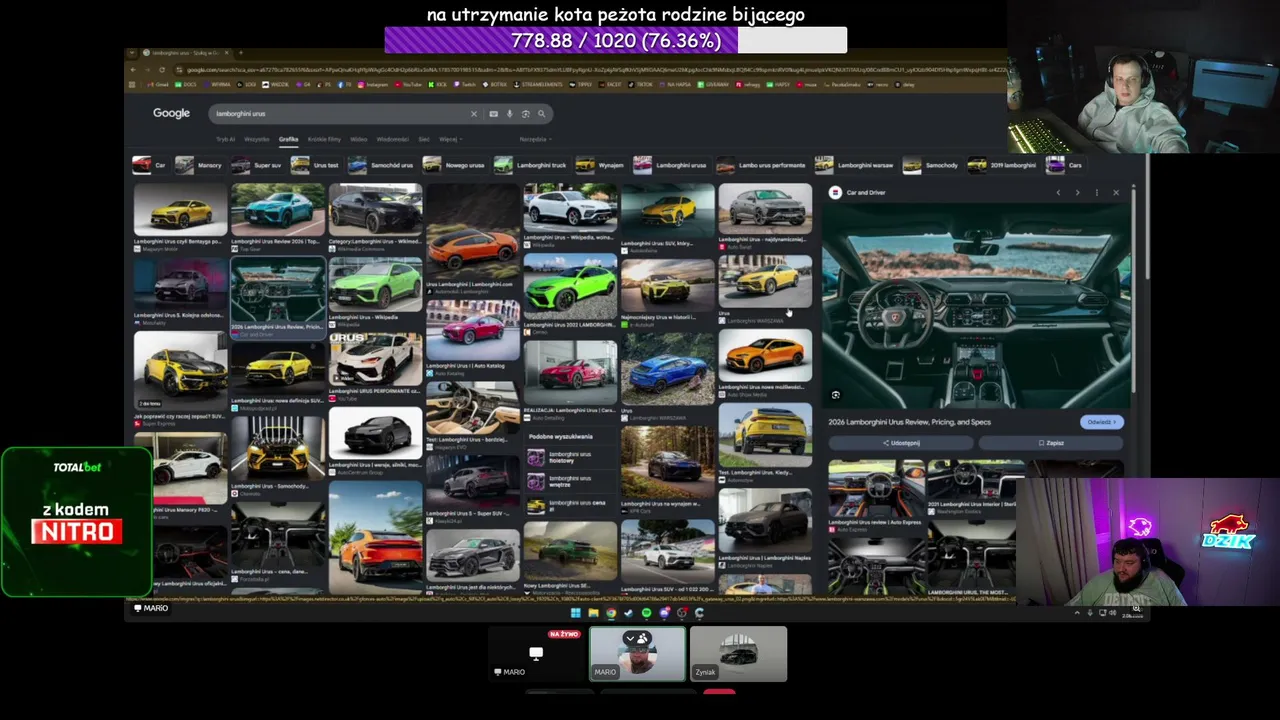Open the Narzędzia tools dropdown
Image resolution: width=1280 pixels, height=720 pixels.
click(535, 139)
